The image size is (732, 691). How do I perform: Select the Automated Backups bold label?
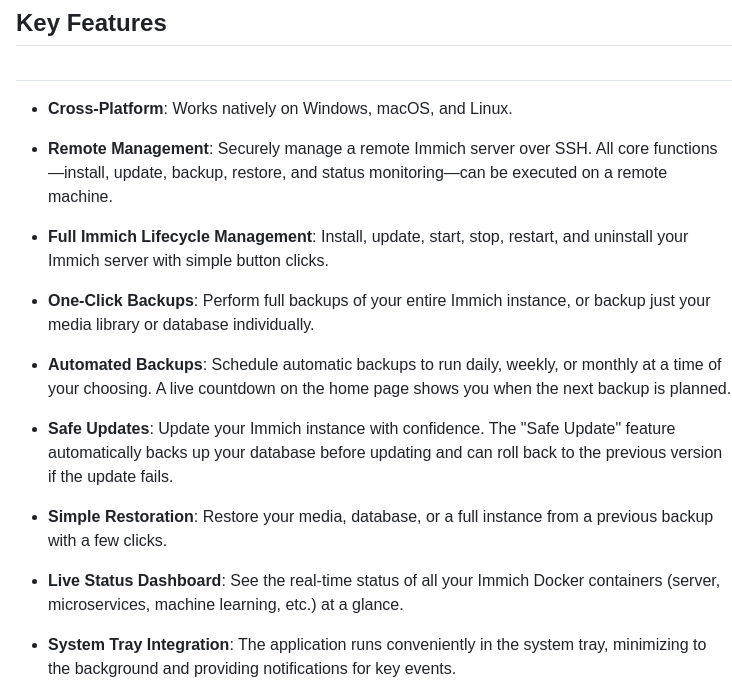pos(125,364)
